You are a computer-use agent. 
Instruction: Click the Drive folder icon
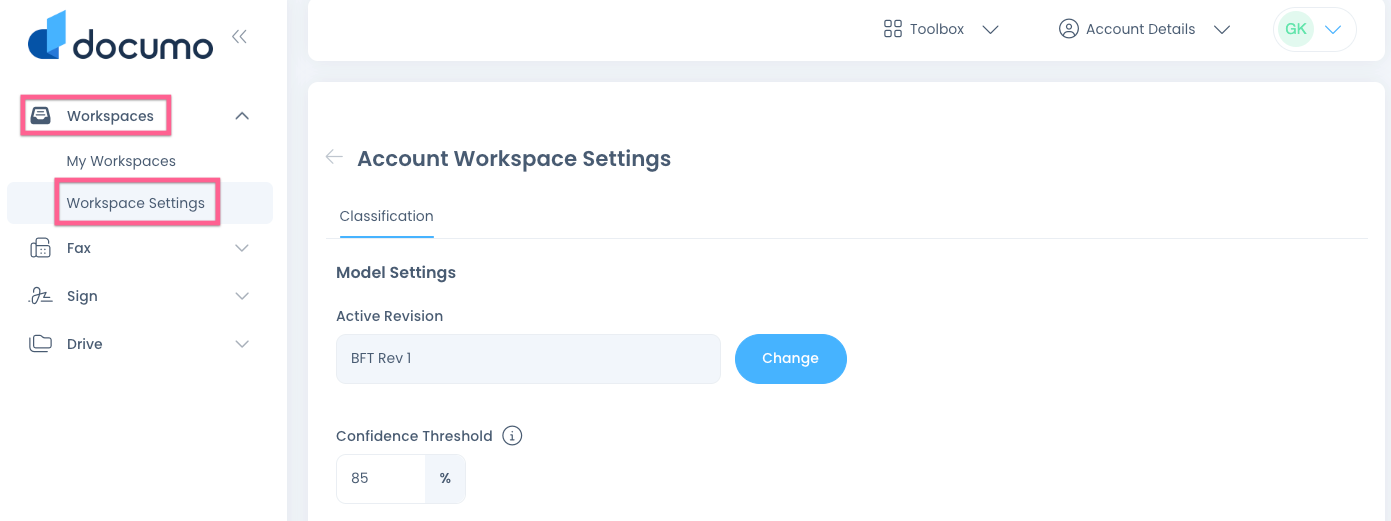[41, 344]
